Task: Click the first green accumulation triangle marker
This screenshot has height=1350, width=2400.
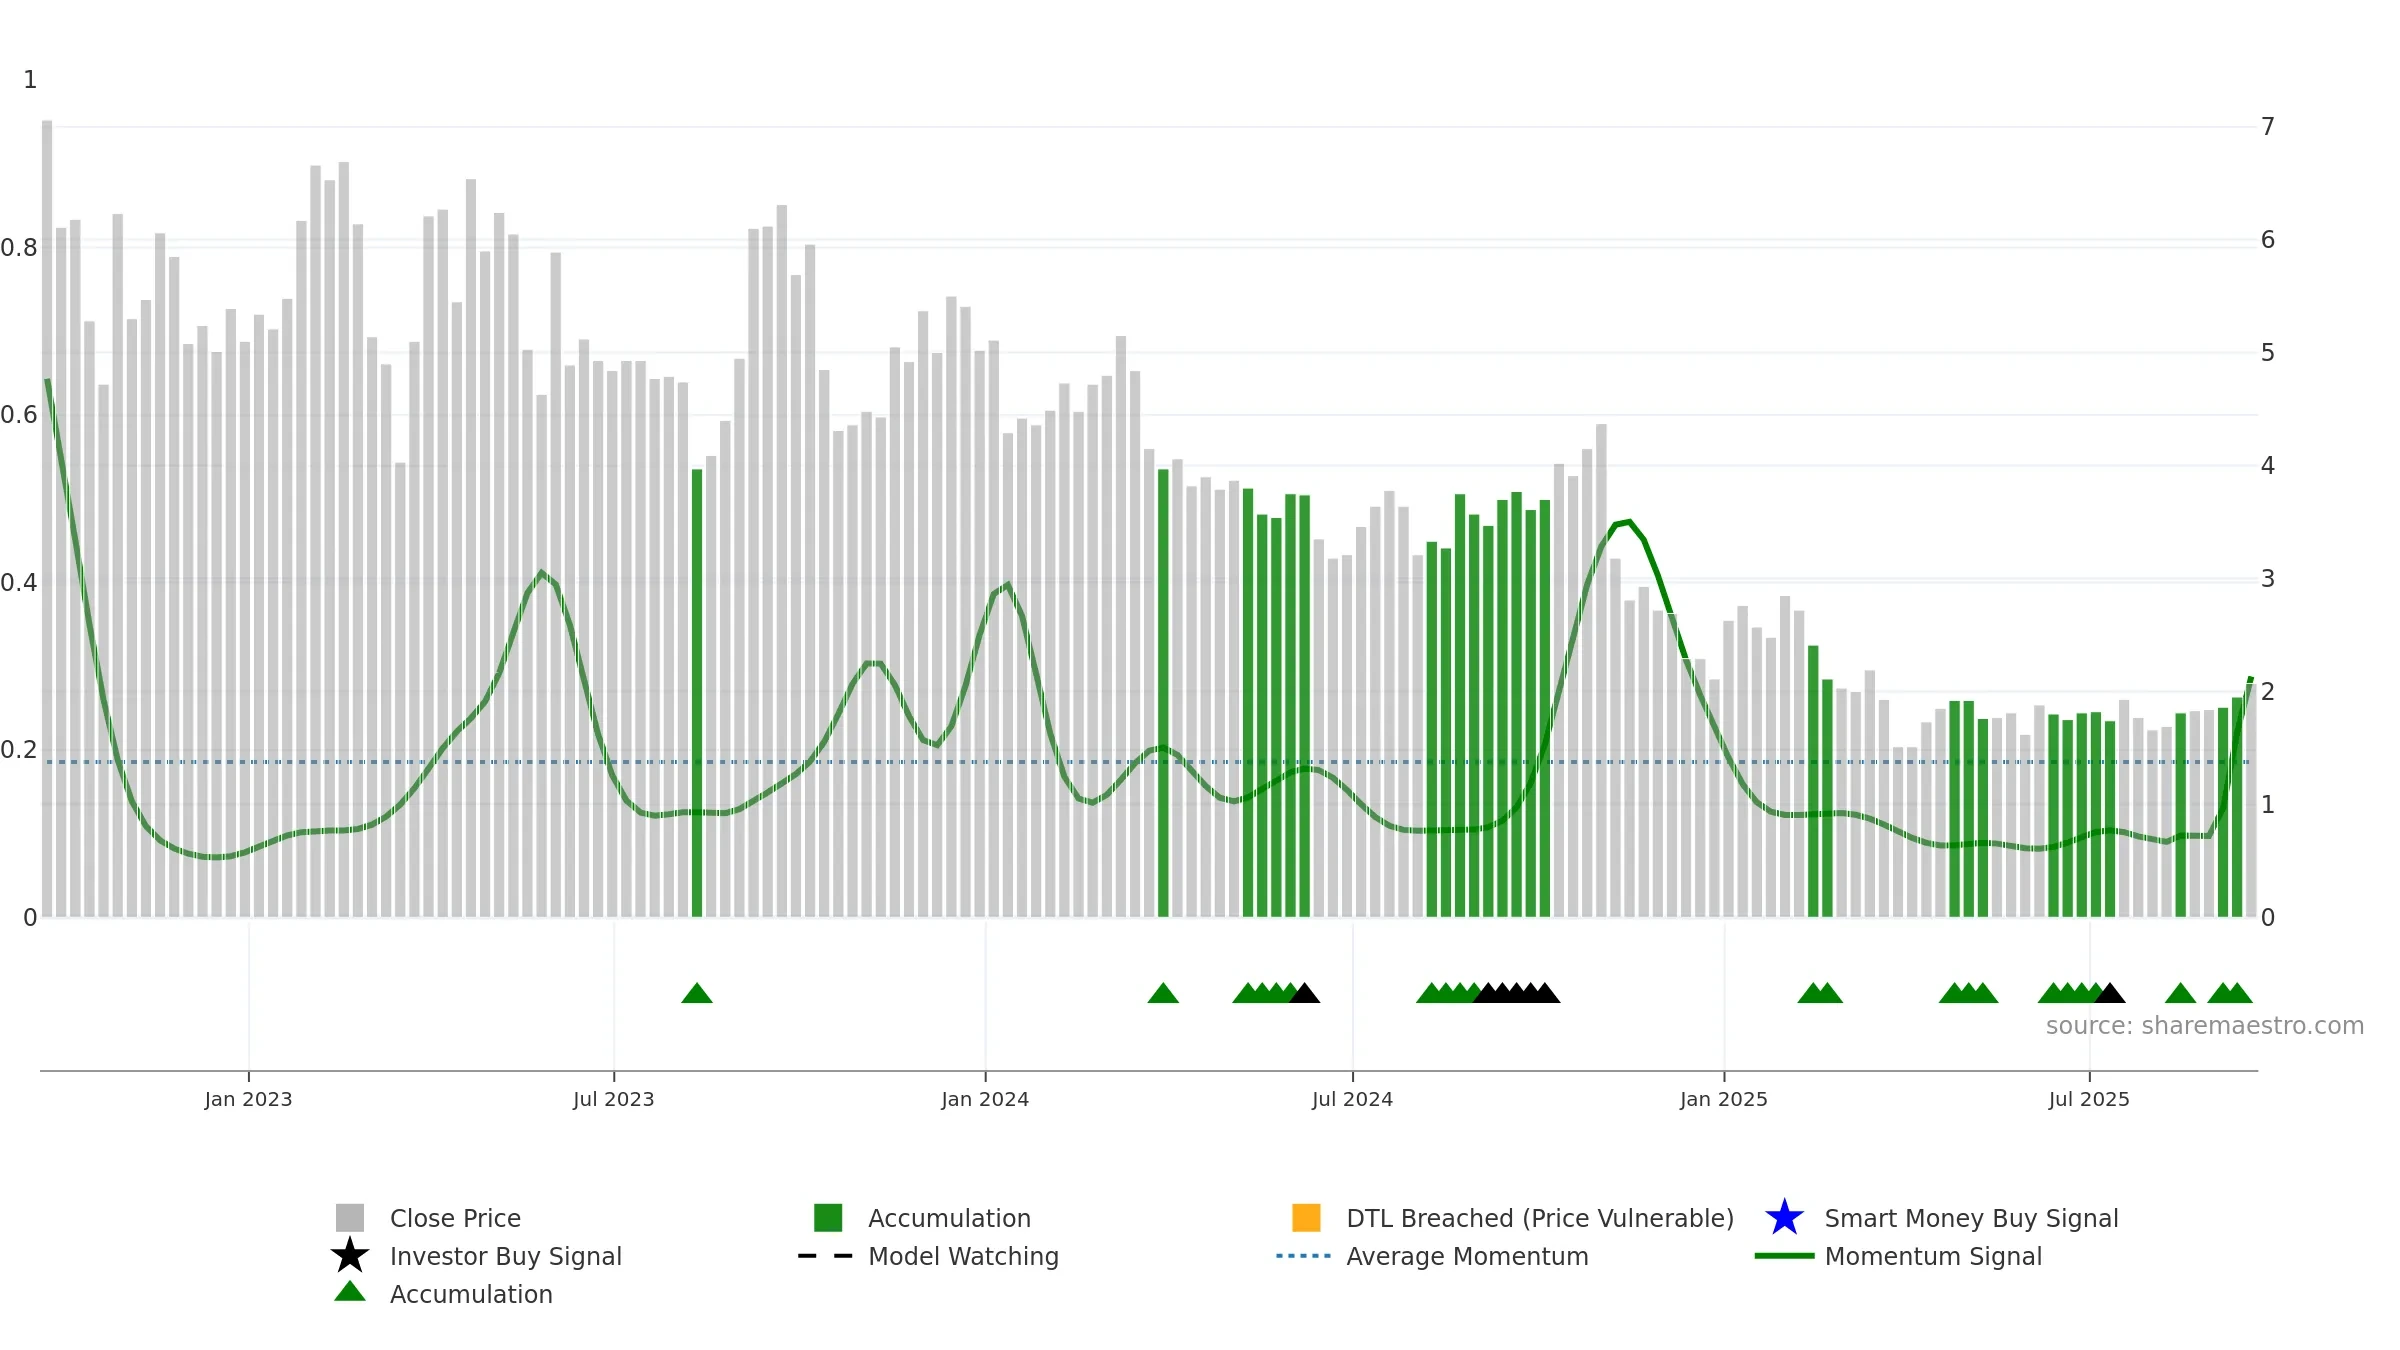Action: 697,993
